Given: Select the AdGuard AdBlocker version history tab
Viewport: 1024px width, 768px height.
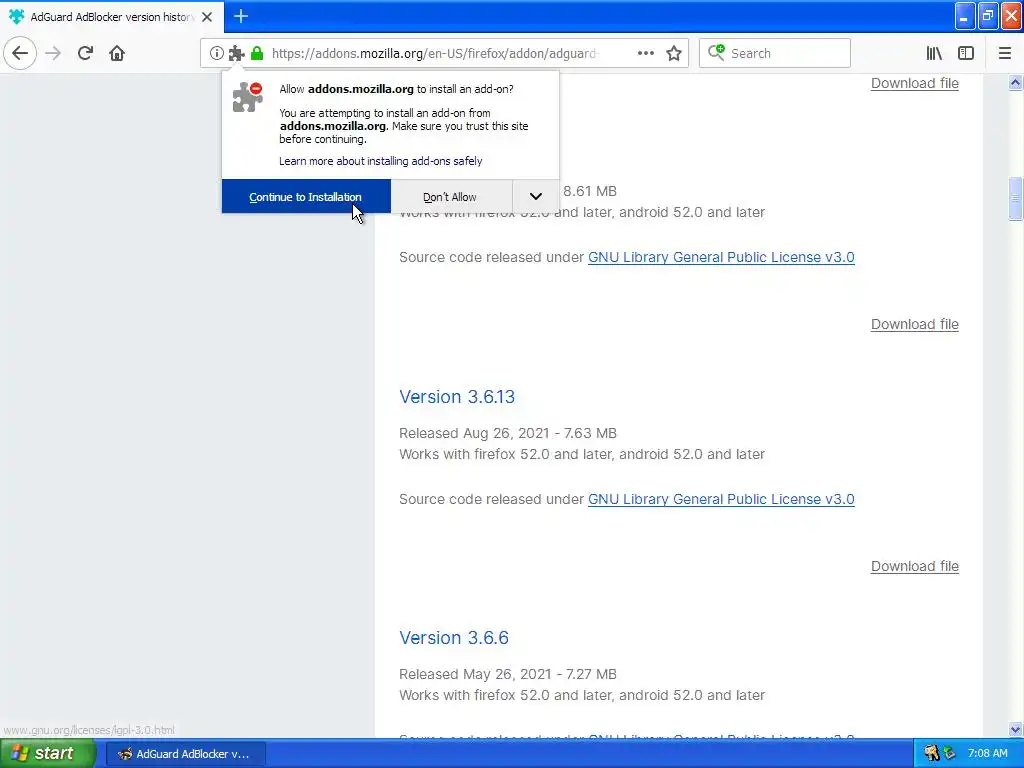Looking at the screenshot, I should (x=112, y=17).
